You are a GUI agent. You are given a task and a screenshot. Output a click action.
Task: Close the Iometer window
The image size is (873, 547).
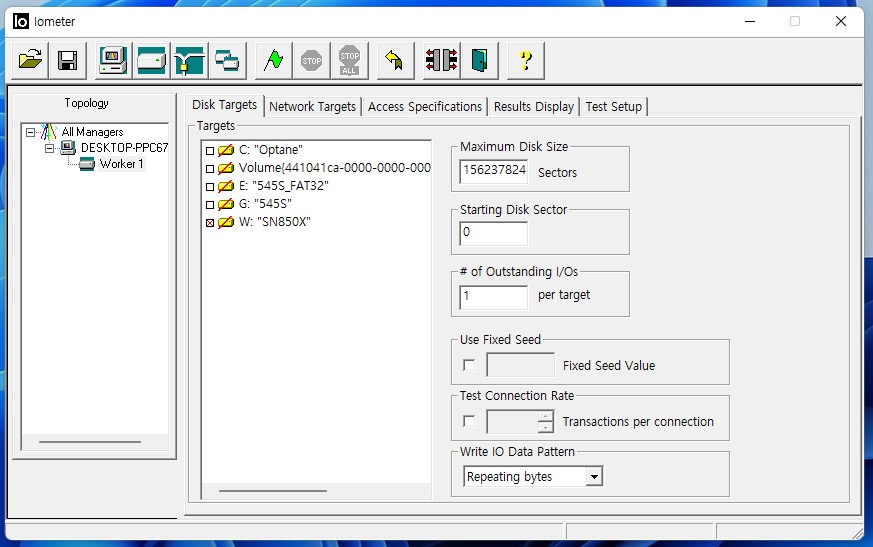tap(841, 21)
